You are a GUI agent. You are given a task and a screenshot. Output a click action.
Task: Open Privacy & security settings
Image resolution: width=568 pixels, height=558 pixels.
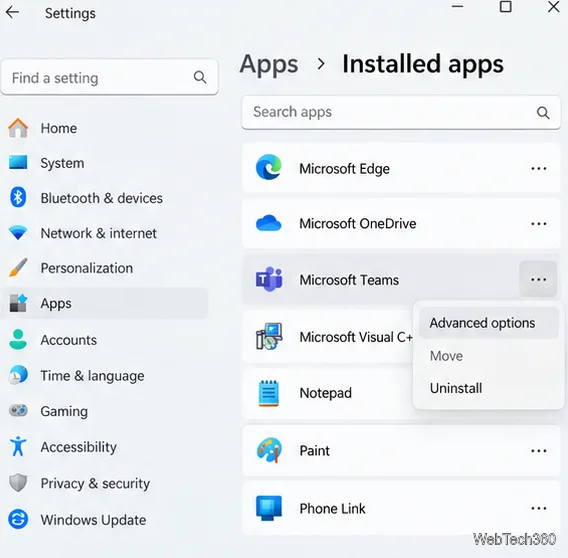[x=105, y=483]
